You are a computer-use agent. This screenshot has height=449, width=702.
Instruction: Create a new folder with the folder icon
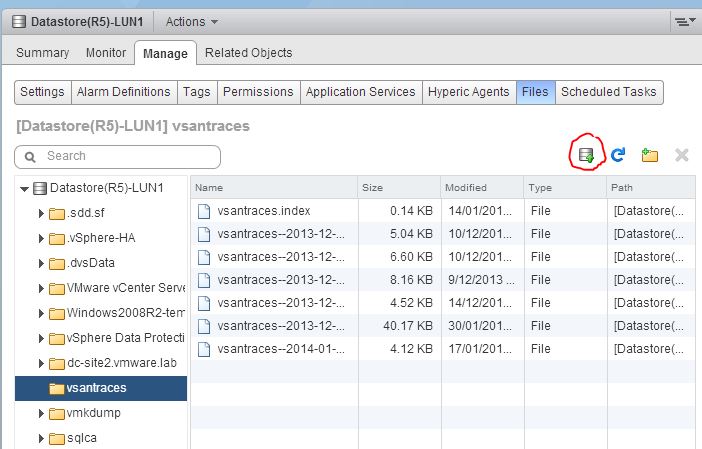point(650,155)
